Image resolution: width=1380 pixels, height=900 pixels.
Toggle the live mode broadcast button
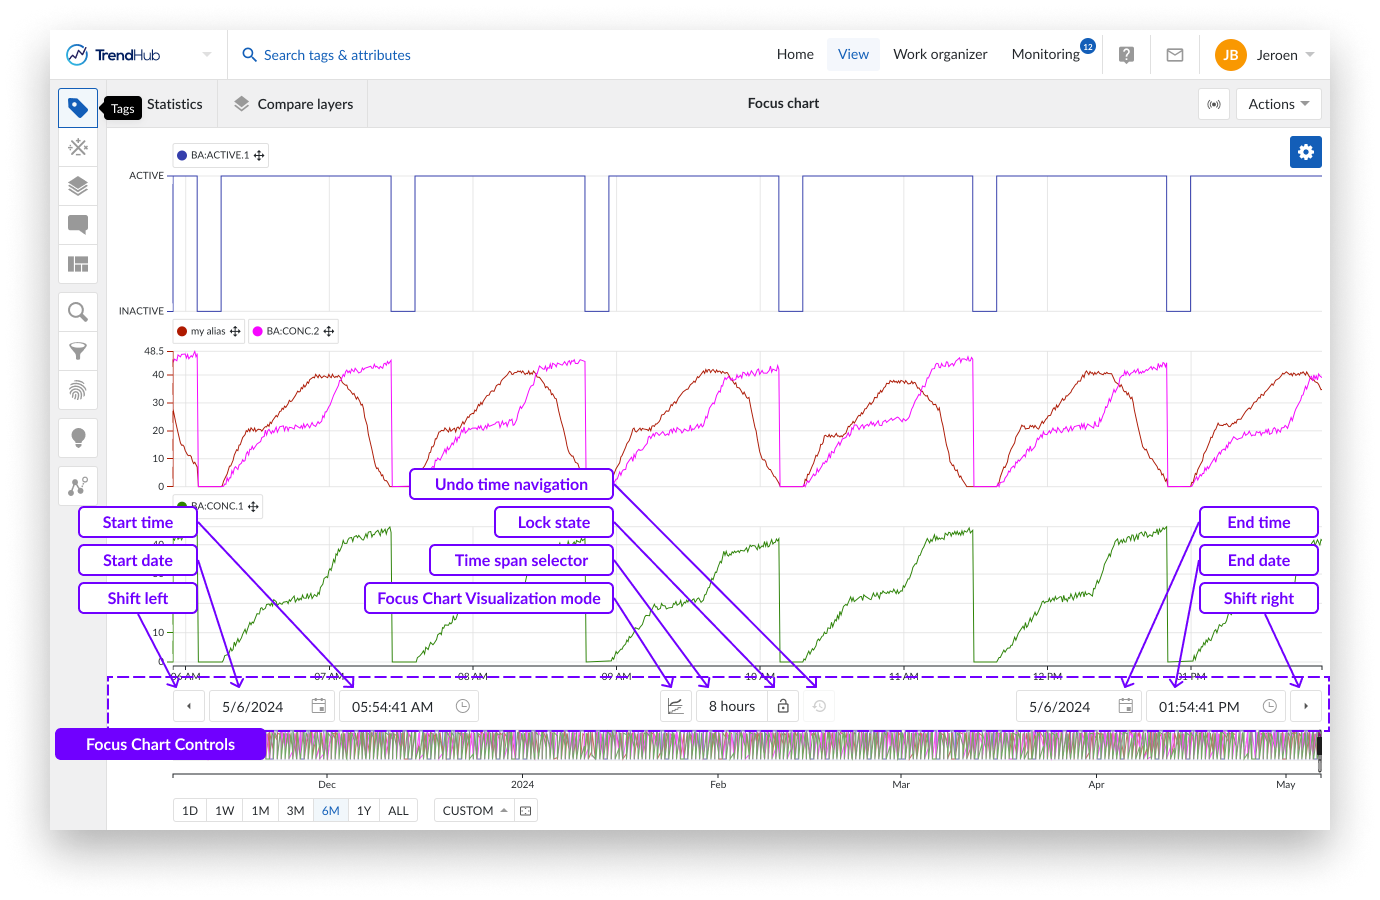(x=1214, y=104)
